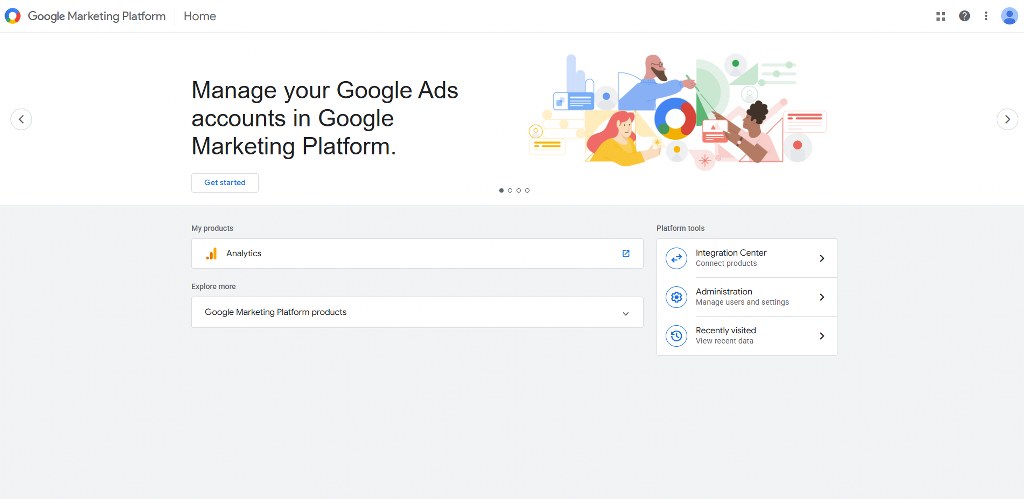Go to next carousel slide arrow

tap(1007, 119)
